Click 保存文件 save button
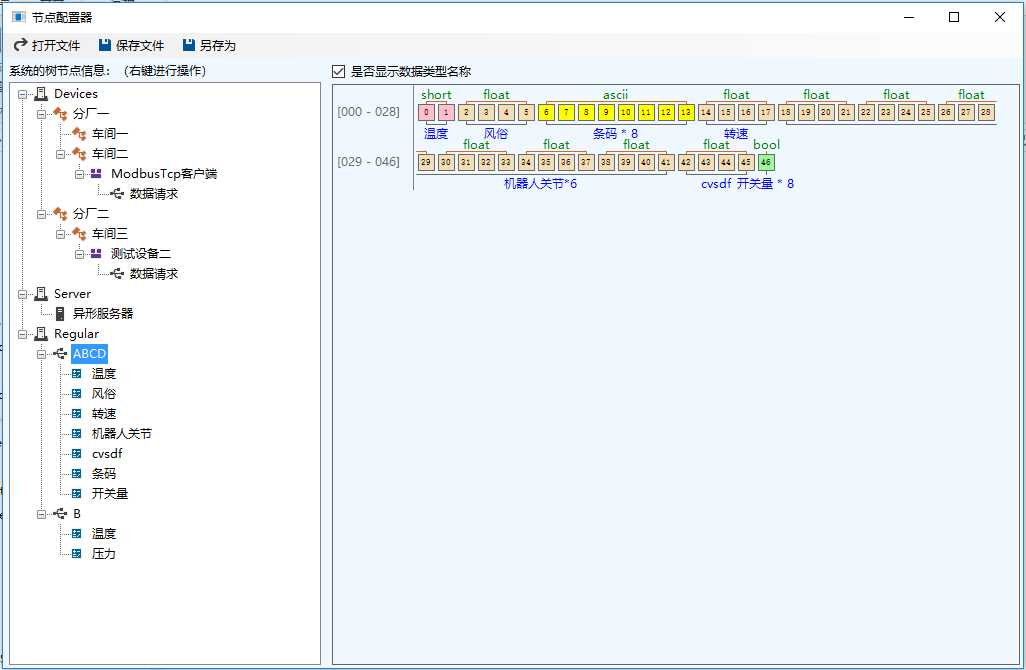The height and width of the screenshot is (670, 1026). click(x=131, y=45)
